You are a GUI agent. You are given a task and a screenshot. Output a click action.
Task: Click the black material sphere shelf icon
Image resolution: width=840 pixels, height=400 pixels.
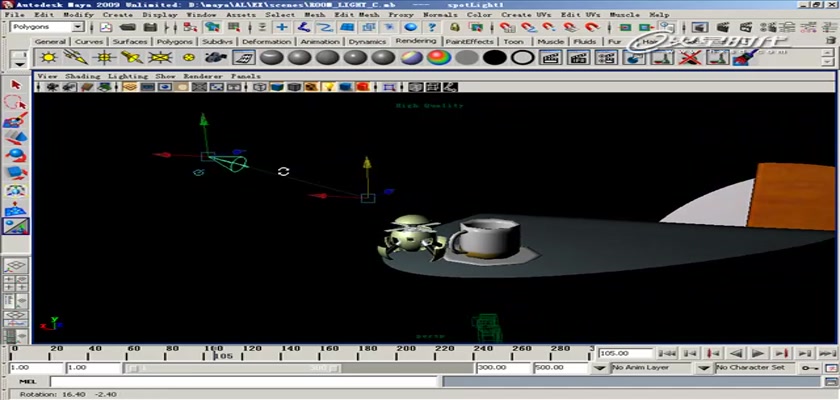tap(493, 58)
